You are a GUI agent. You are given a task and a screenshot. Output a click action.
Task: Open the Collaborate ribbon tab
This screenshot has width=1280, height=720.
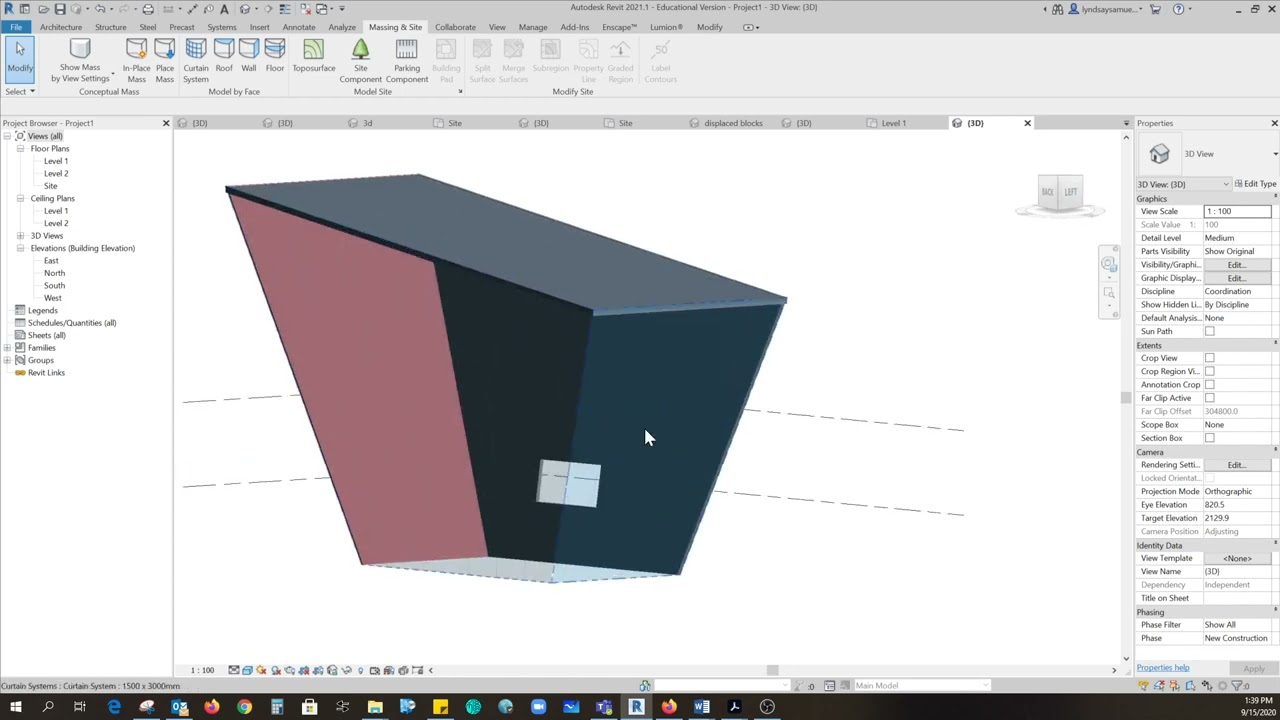coord(455,27)
